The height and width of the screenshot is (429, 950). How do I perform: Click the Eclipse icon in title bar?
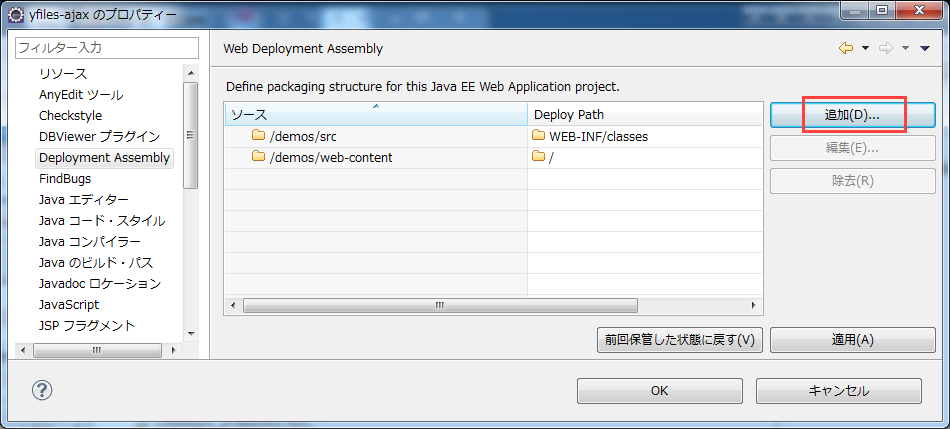(x=17, y=16)
